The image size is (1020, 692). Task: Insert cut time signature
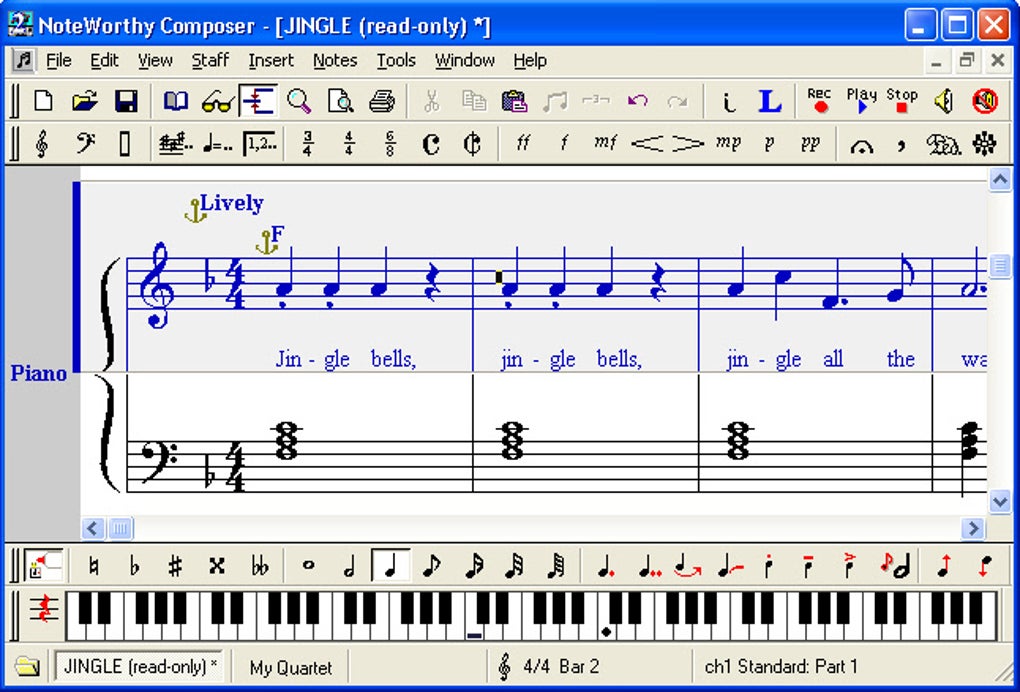pos(472,144)
